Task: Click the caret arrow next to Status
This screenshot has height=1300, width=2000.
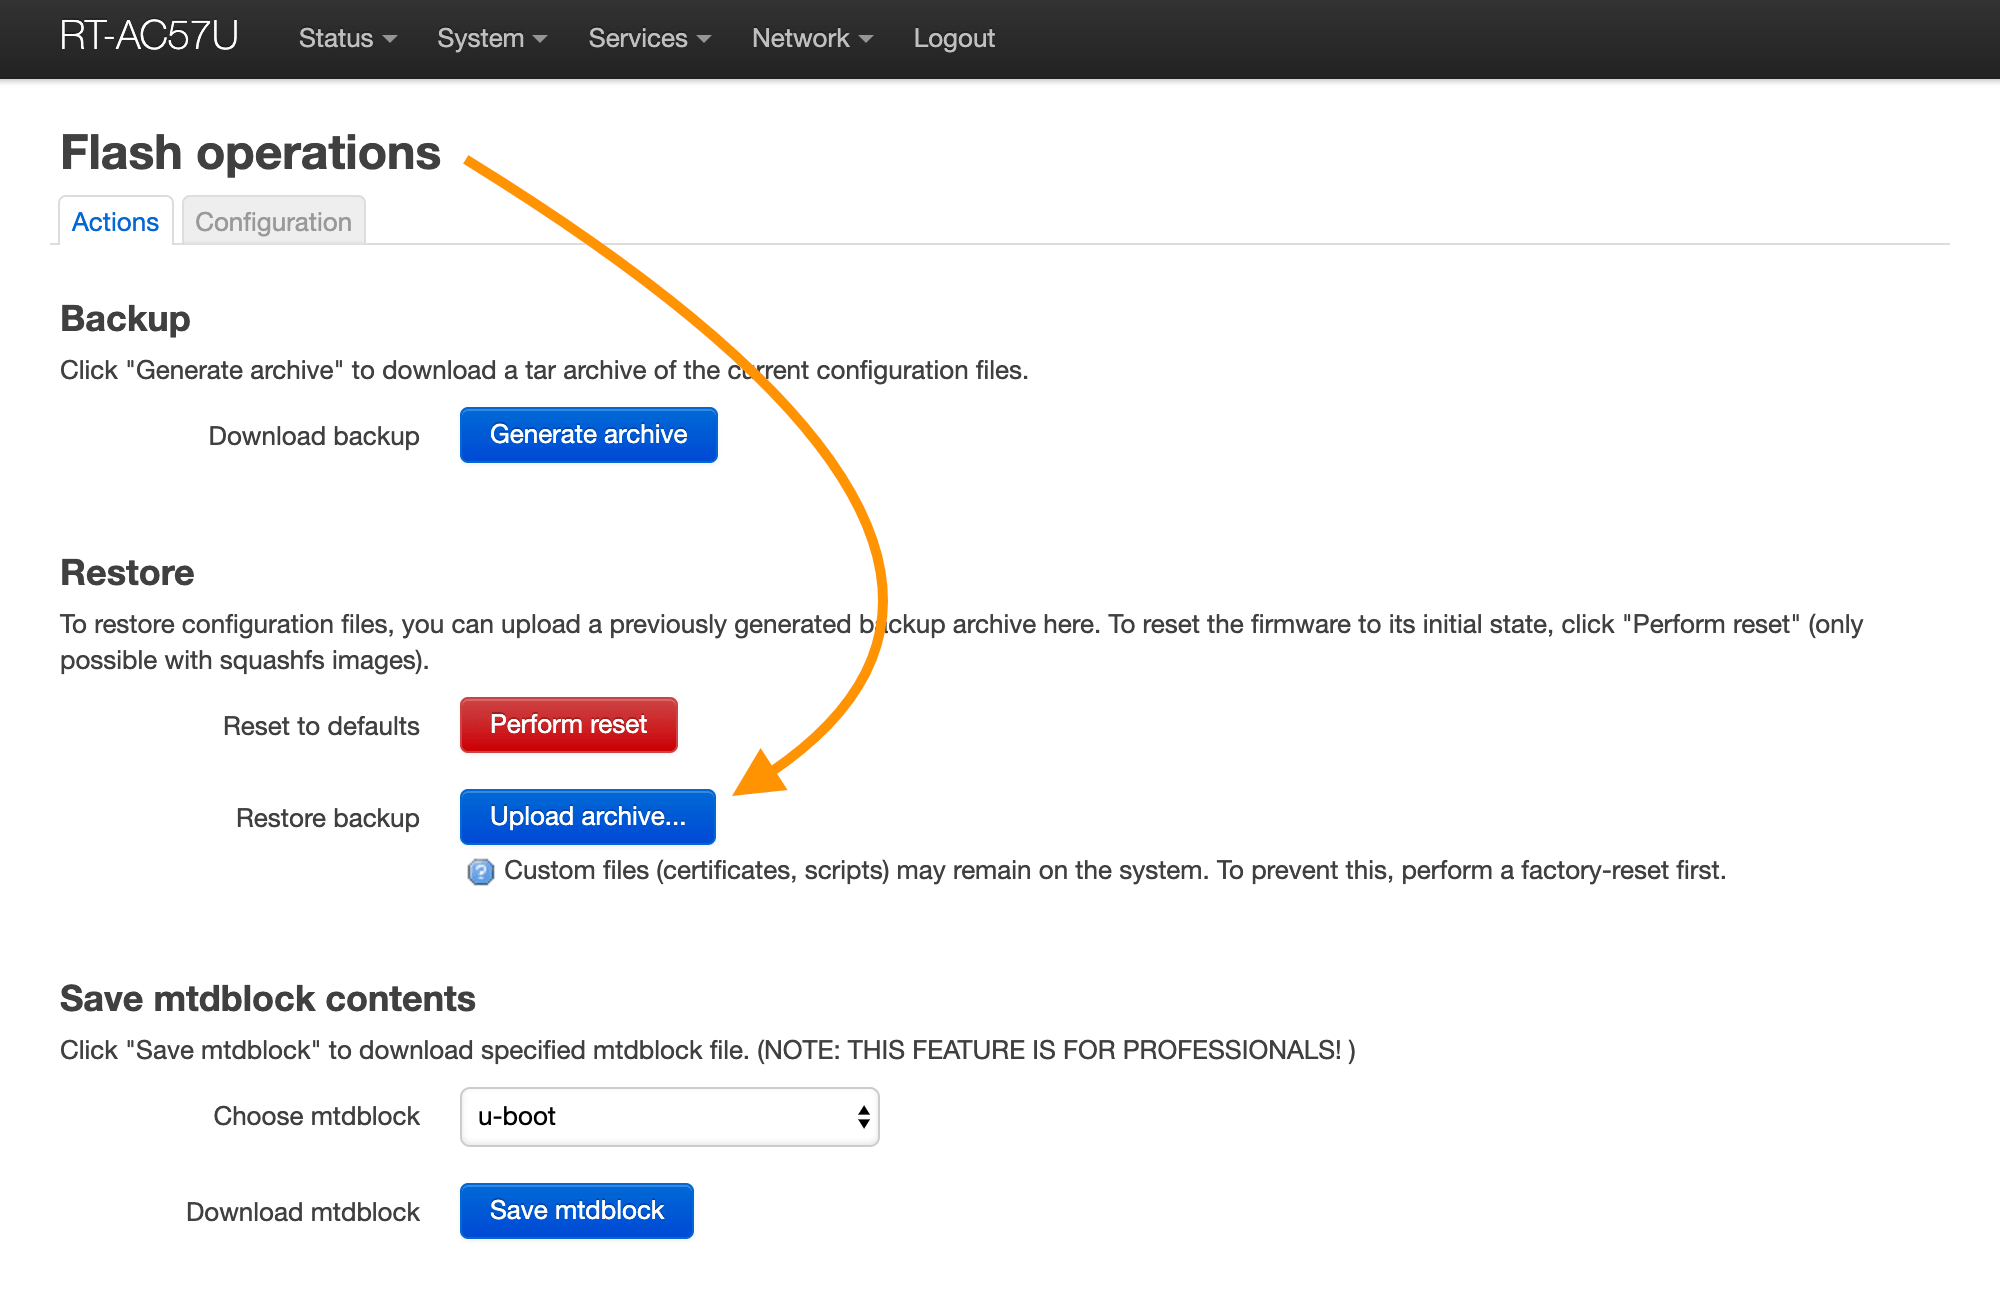Action: pos(390,39)
